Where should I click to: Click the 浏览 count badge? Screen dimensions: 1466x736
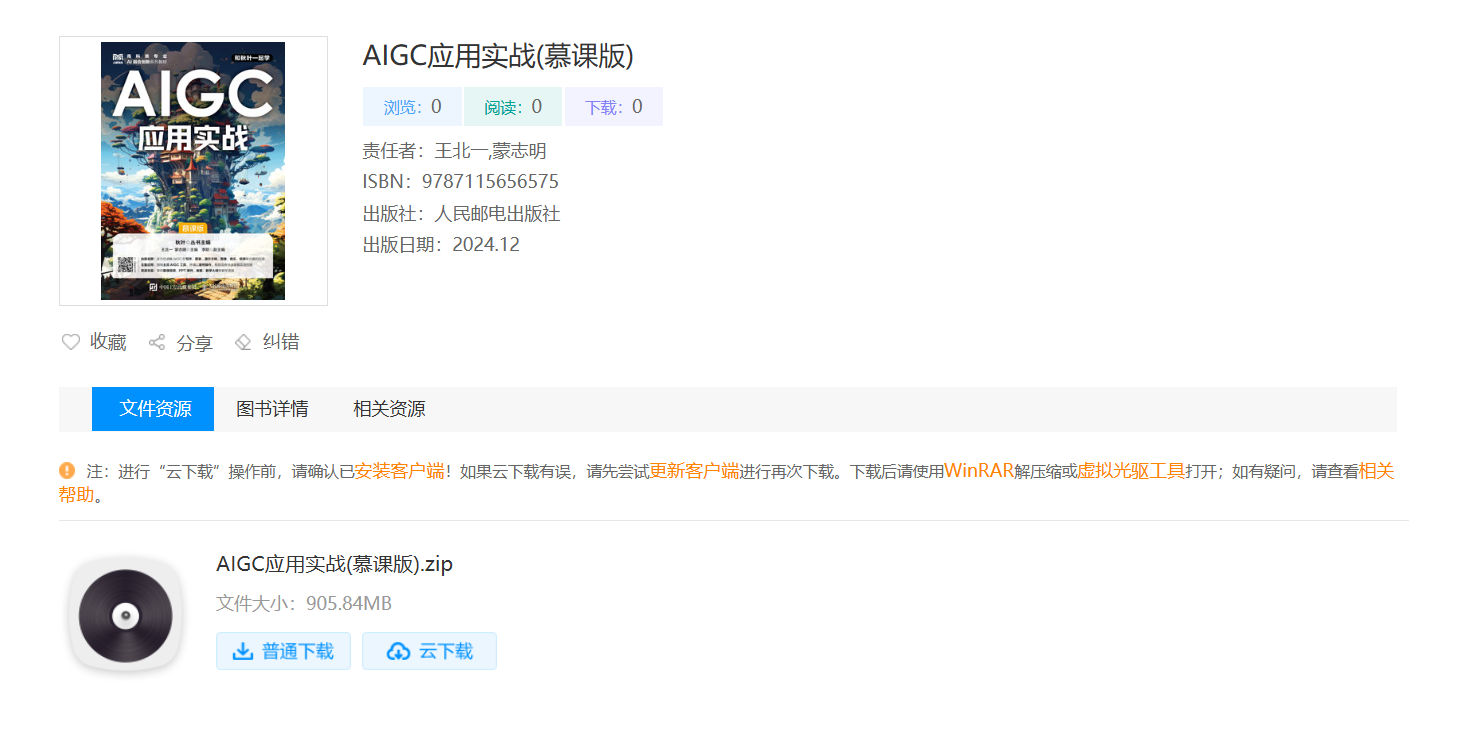click(412, 107)
